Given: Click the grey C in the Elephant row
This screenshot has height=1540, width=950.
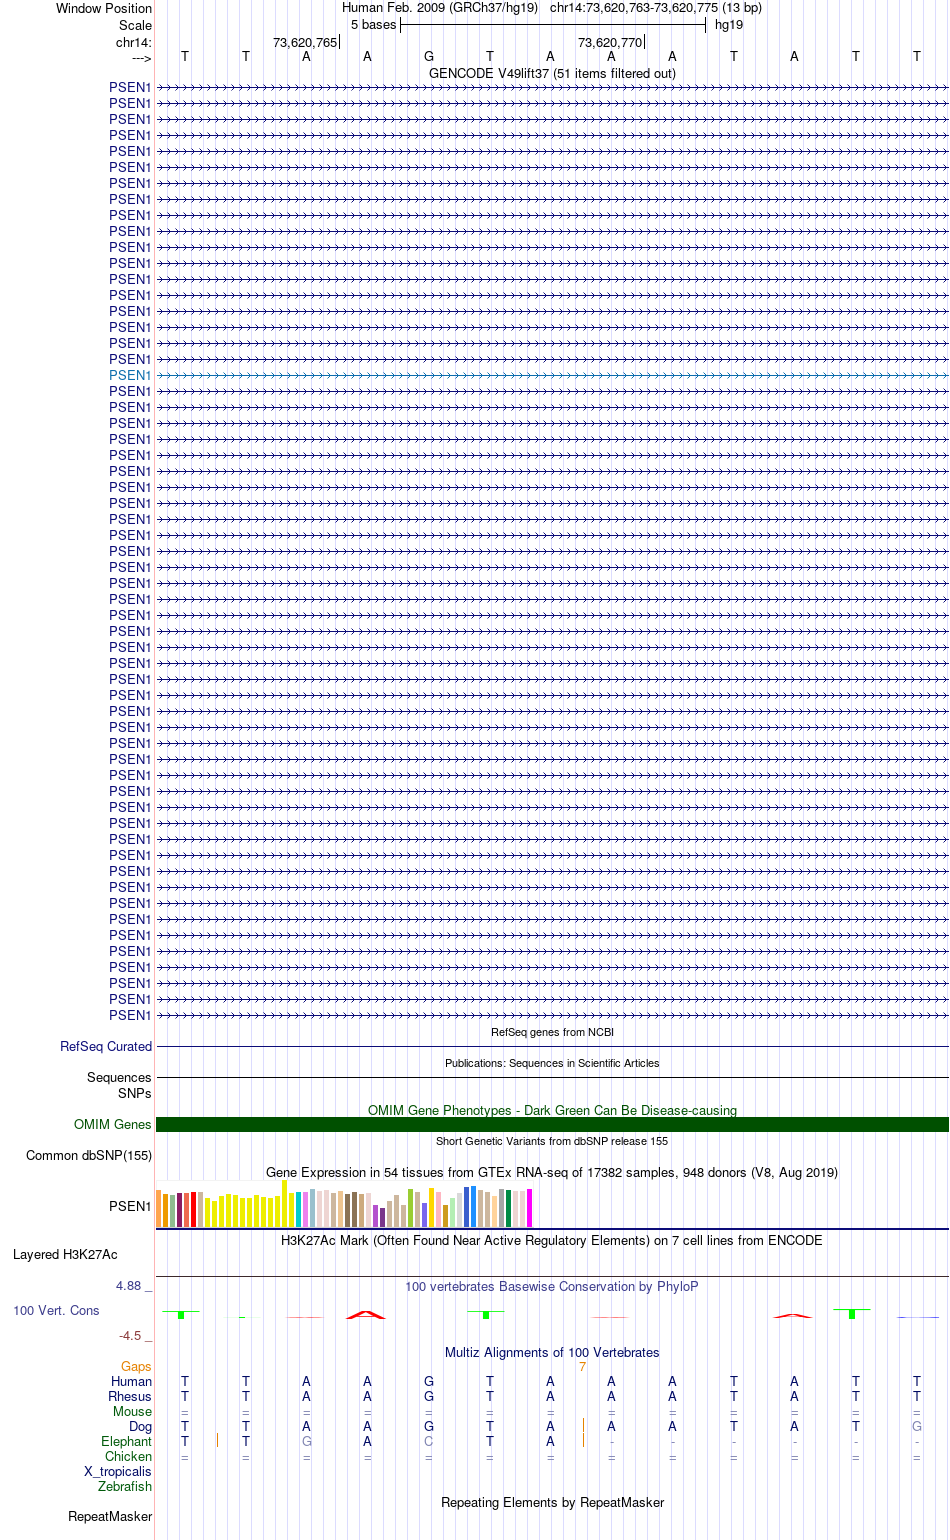Looking at the screenshot, I should point(429,1442).
